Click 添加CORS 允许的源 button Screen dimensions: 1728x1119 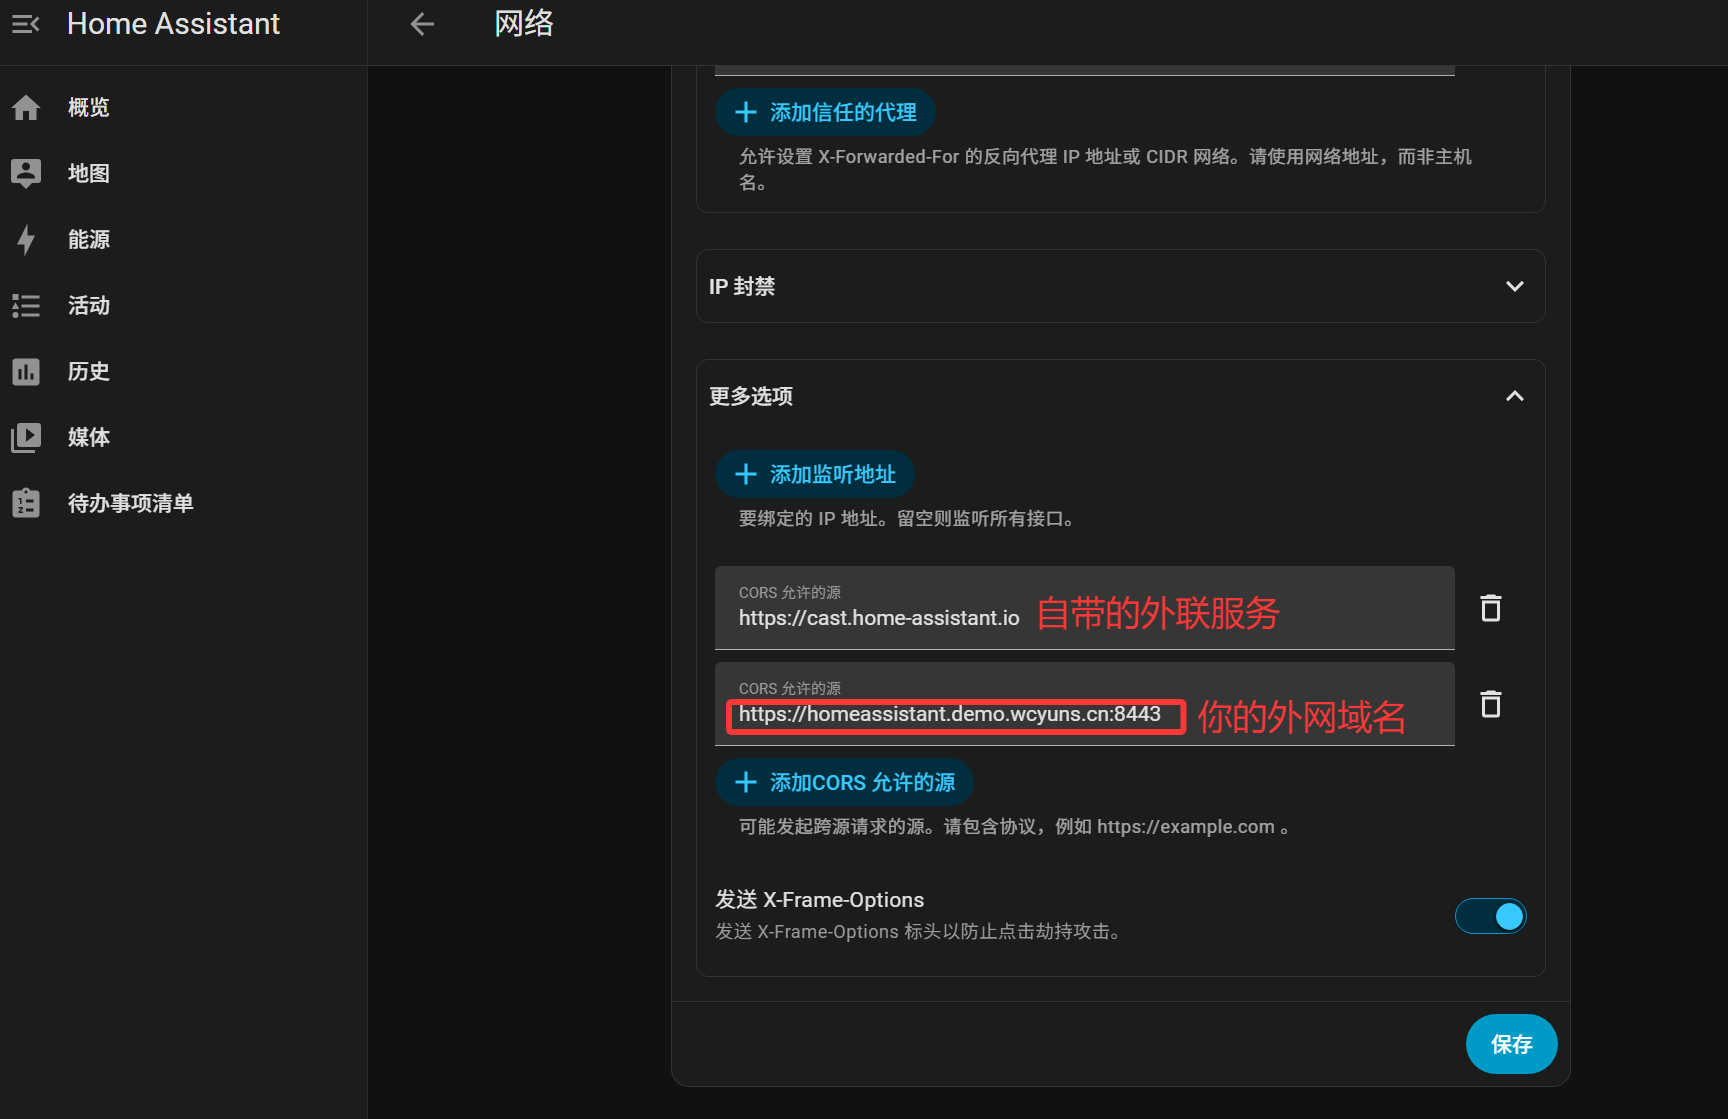coord(844,782)
